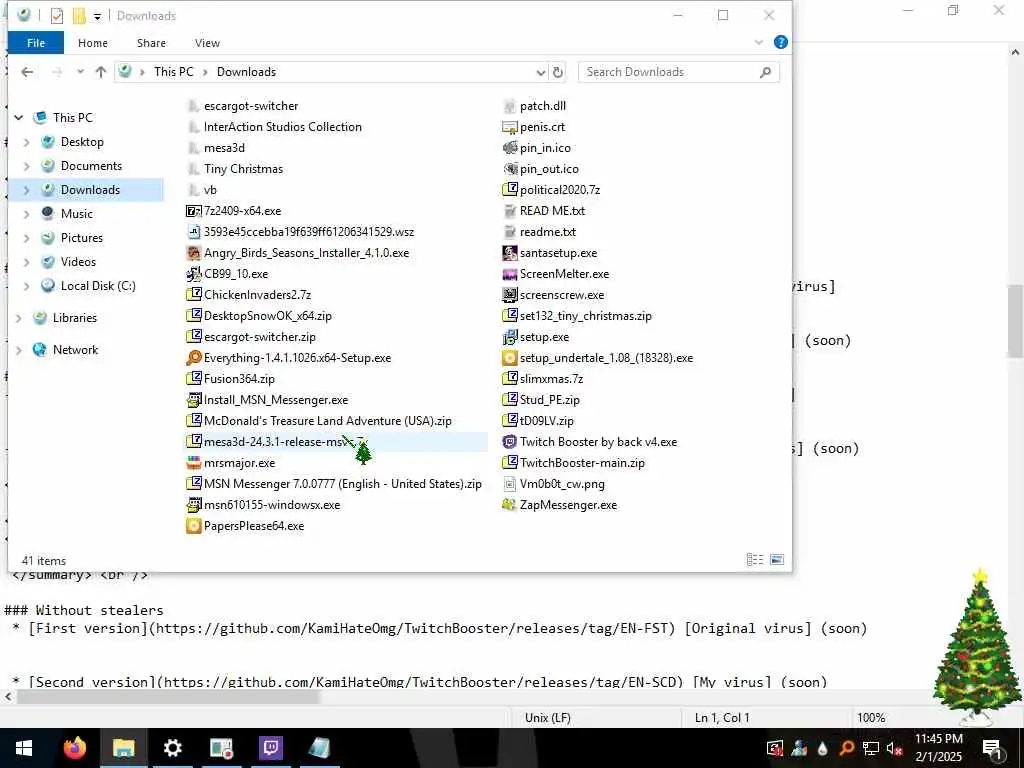Expand the Pictures tree node
This screenshot has width=1024, height=768.
click(x=27, y=238)
